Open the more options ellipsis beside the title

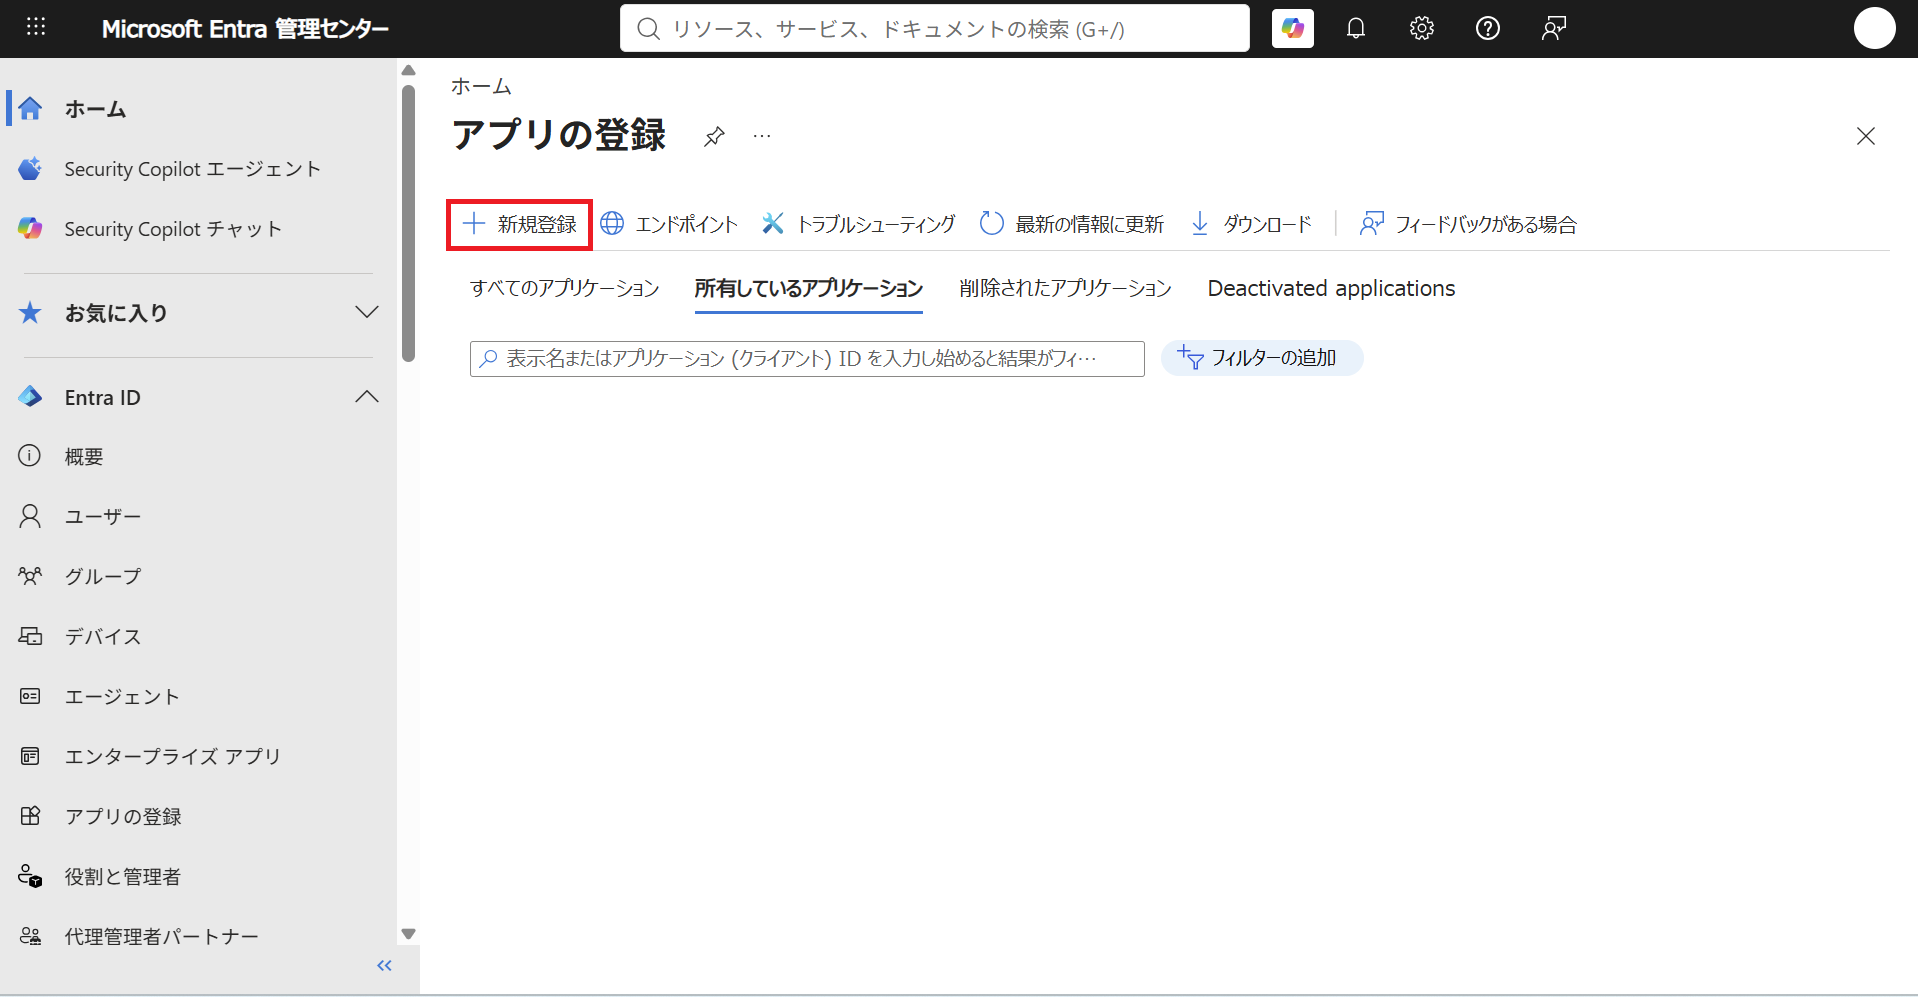click(762, 136)
